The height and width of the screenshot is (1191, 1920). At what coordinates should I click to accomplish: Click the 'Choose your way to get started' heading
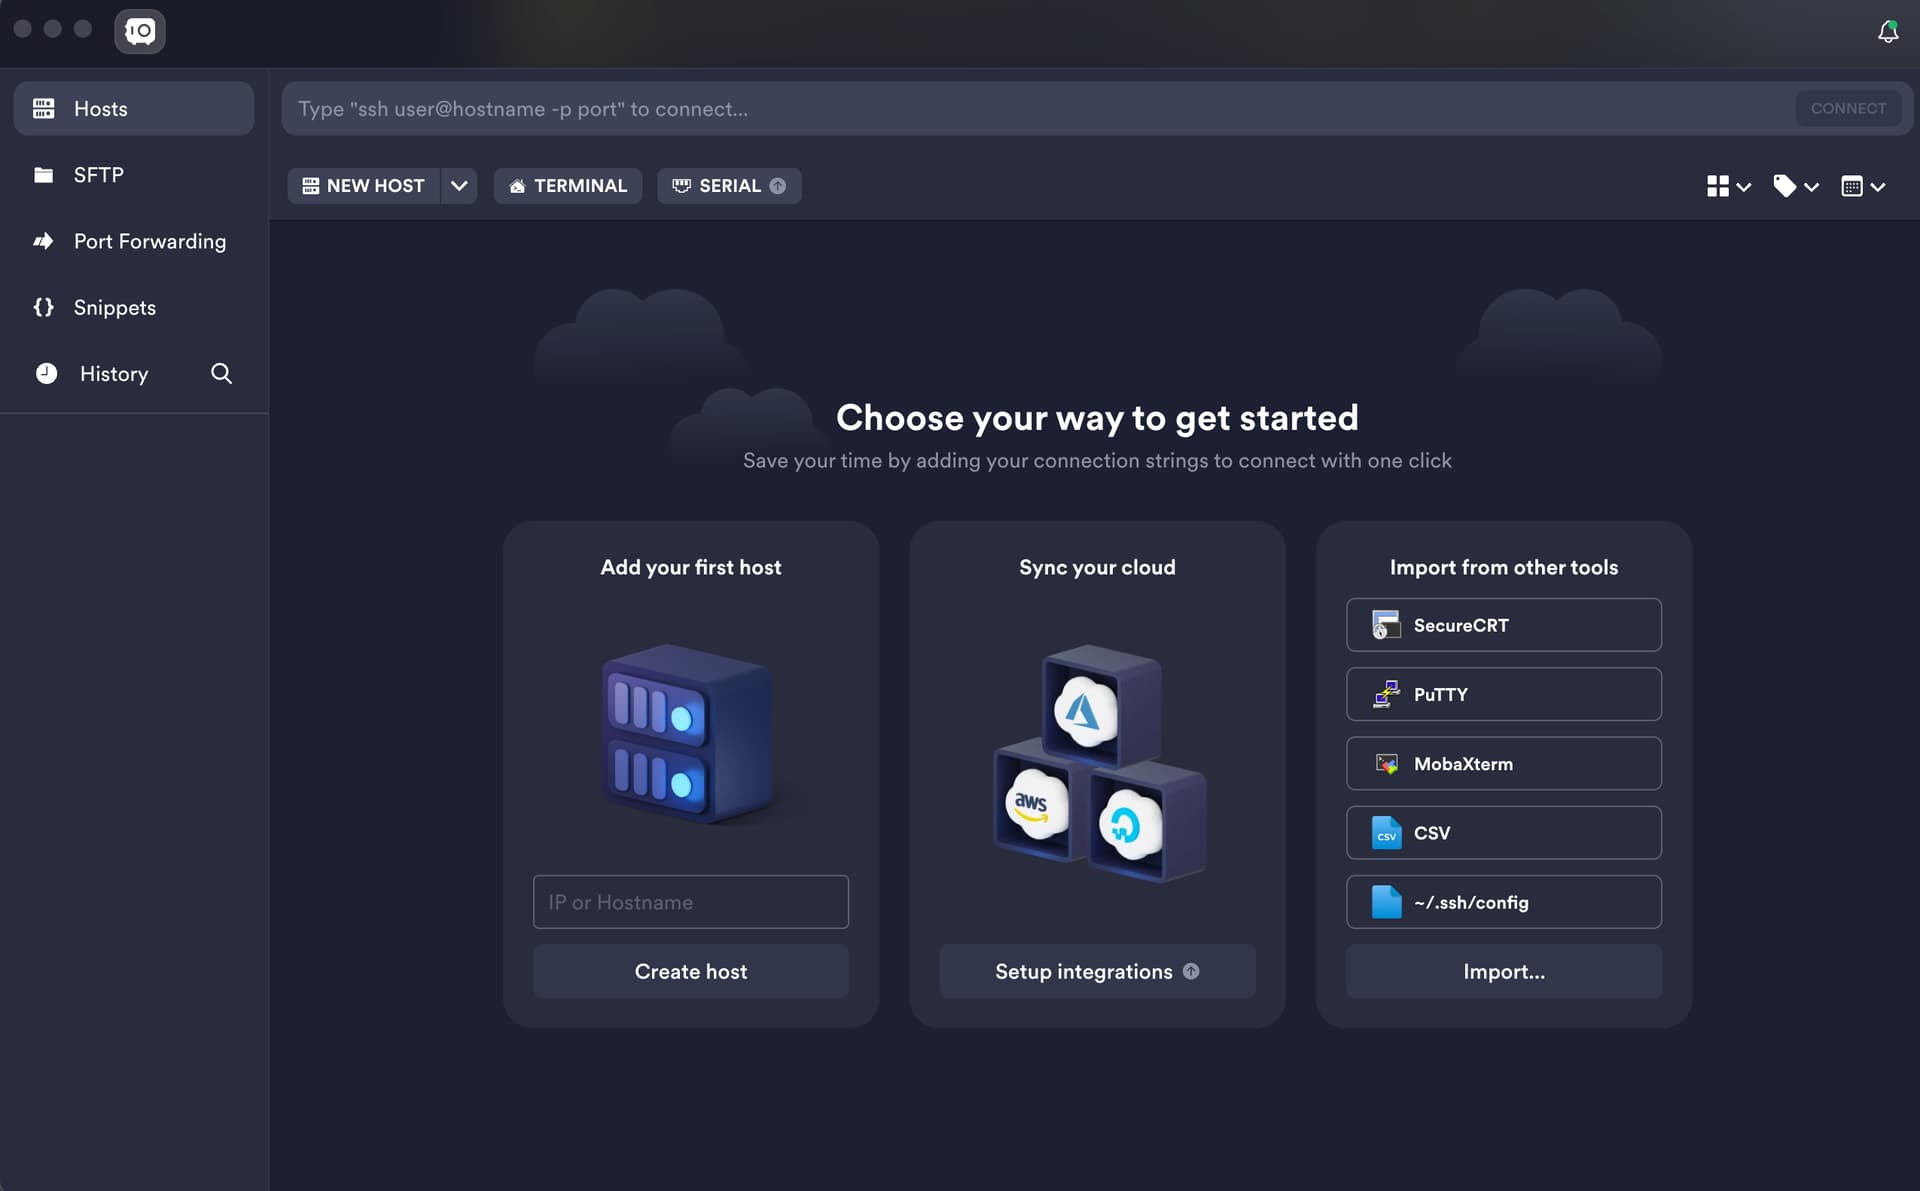click(1097, 417)
